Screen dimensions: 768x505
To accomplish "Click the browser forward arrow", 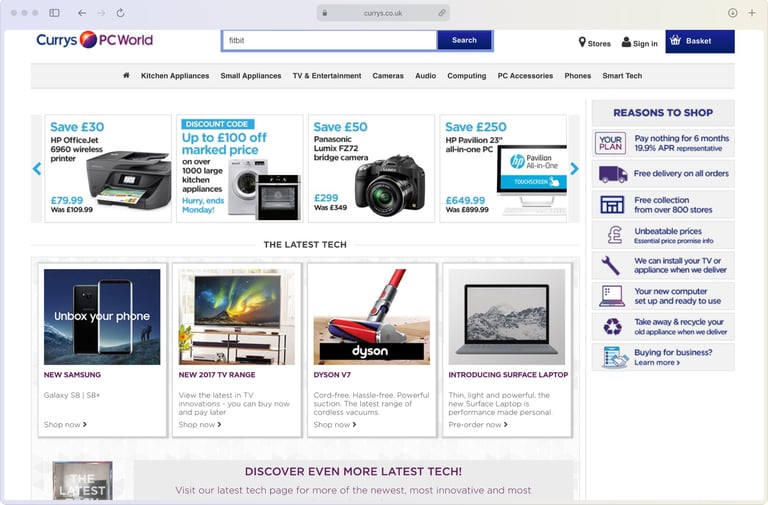I will click(x=101, y=13).
